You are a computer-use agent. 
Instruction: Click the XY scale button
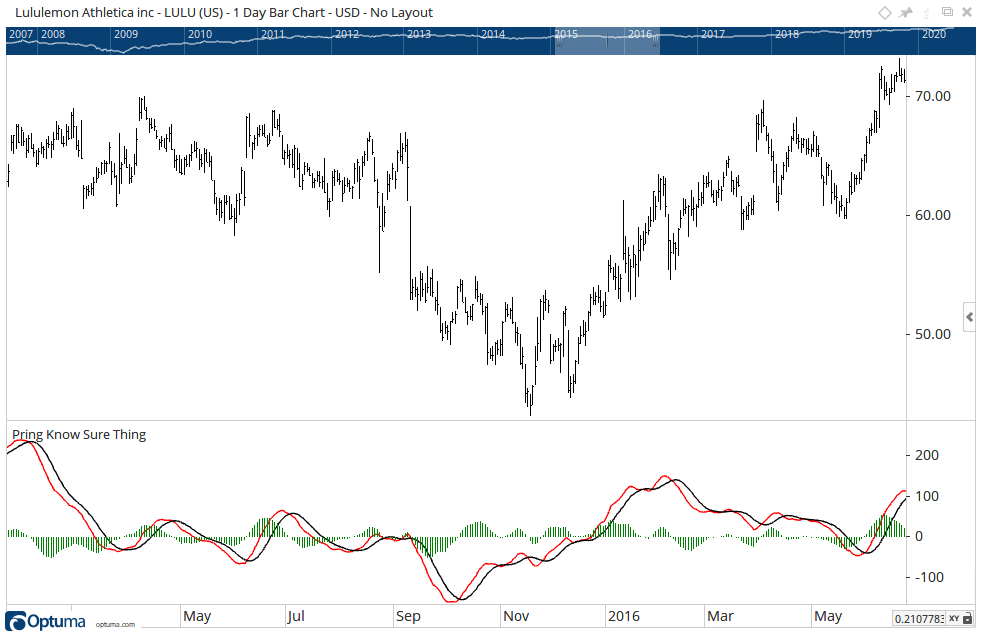[x=954, y=619]
